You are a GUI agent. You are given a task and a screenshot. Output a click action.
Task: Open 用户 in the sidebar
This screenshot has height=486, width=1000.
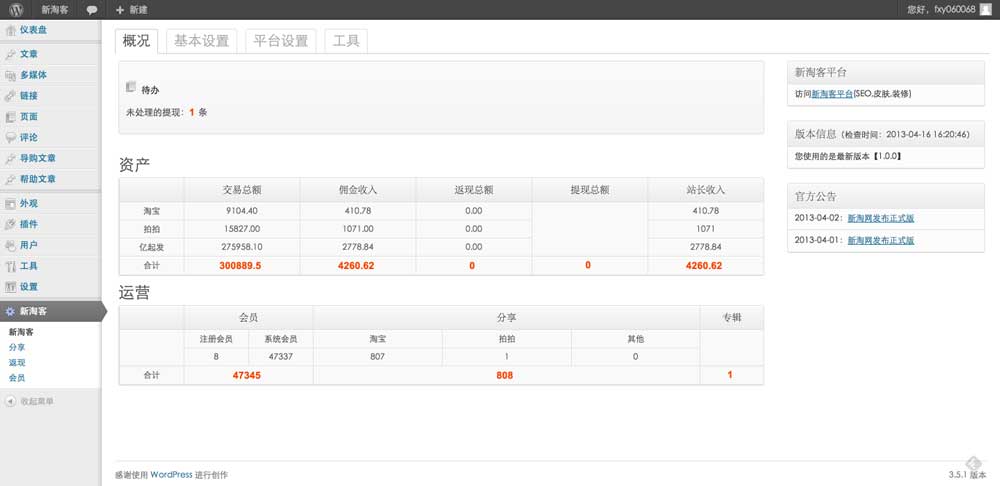tap(29, 245)
